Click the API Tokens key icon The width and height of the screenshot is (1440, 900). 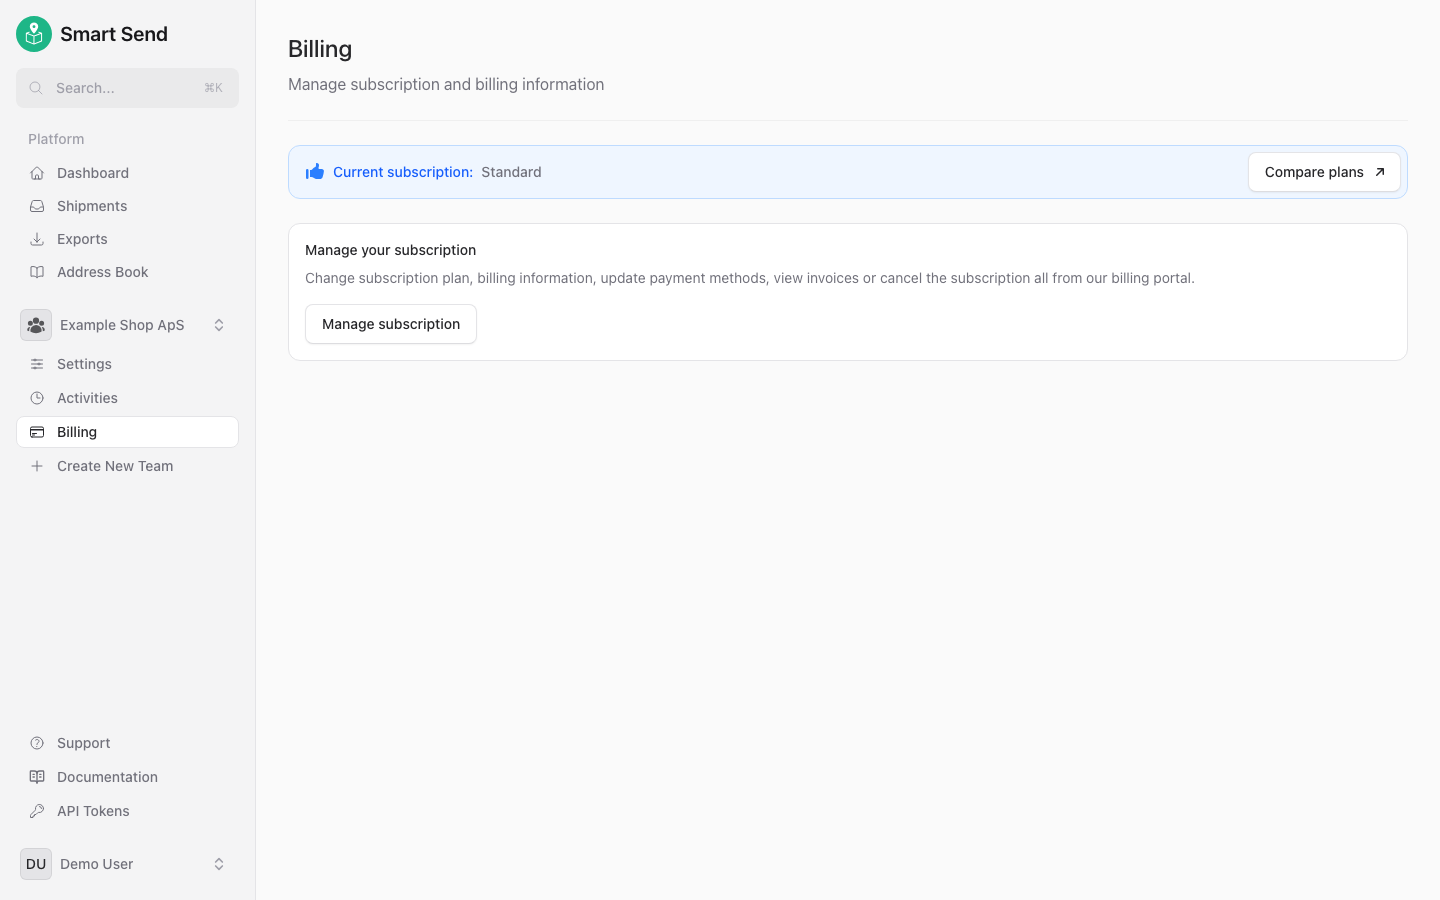click(36, 810)
